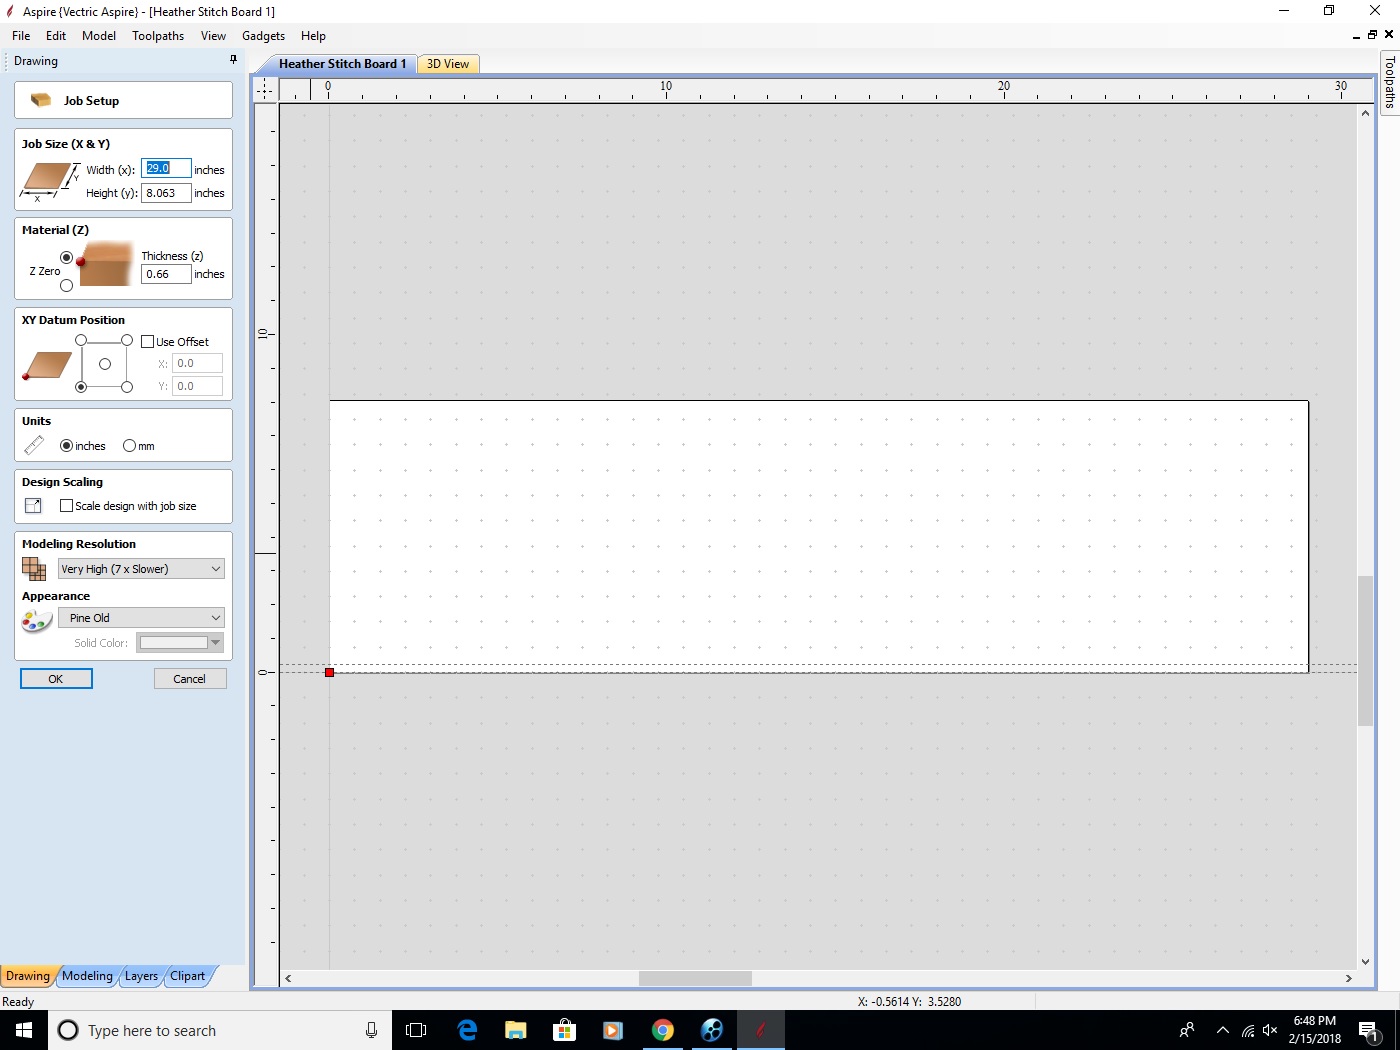Select Z Zero bottom of material radio

coord(66,286)
